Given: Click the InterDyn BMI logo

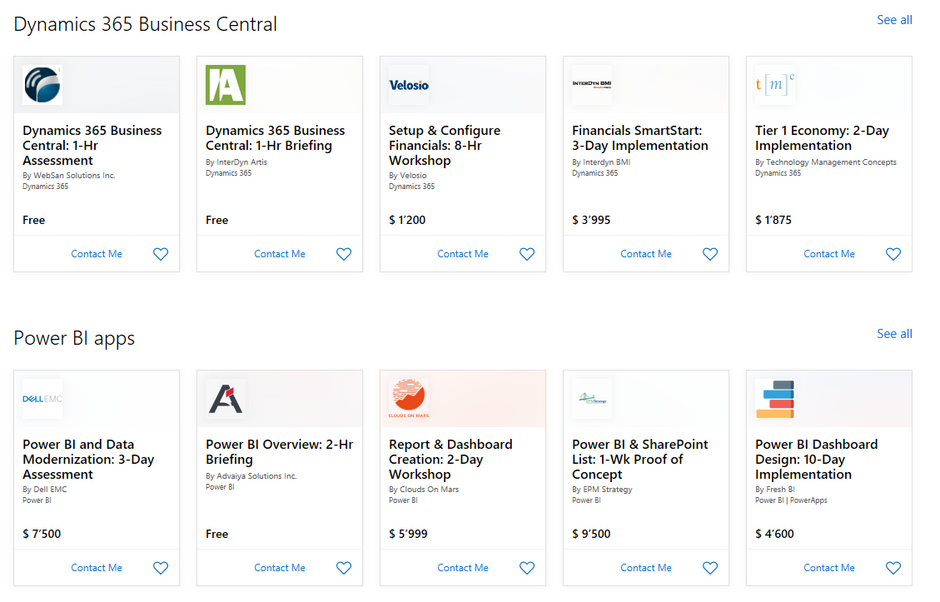Looking at the screenshot, I should (592, 85).
